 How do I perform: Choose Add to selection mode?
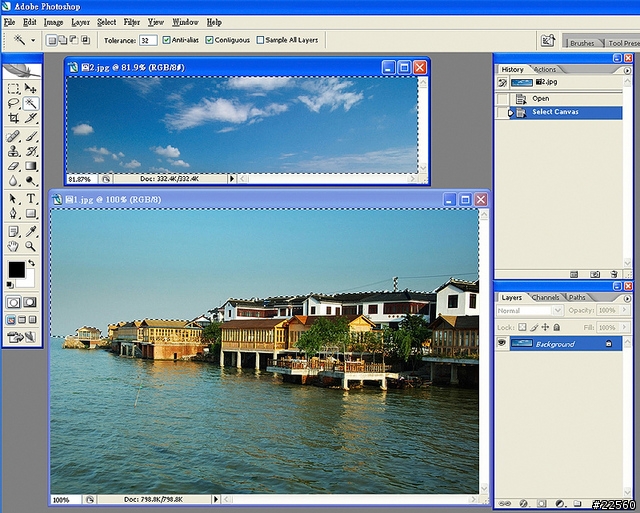(62, 40)
